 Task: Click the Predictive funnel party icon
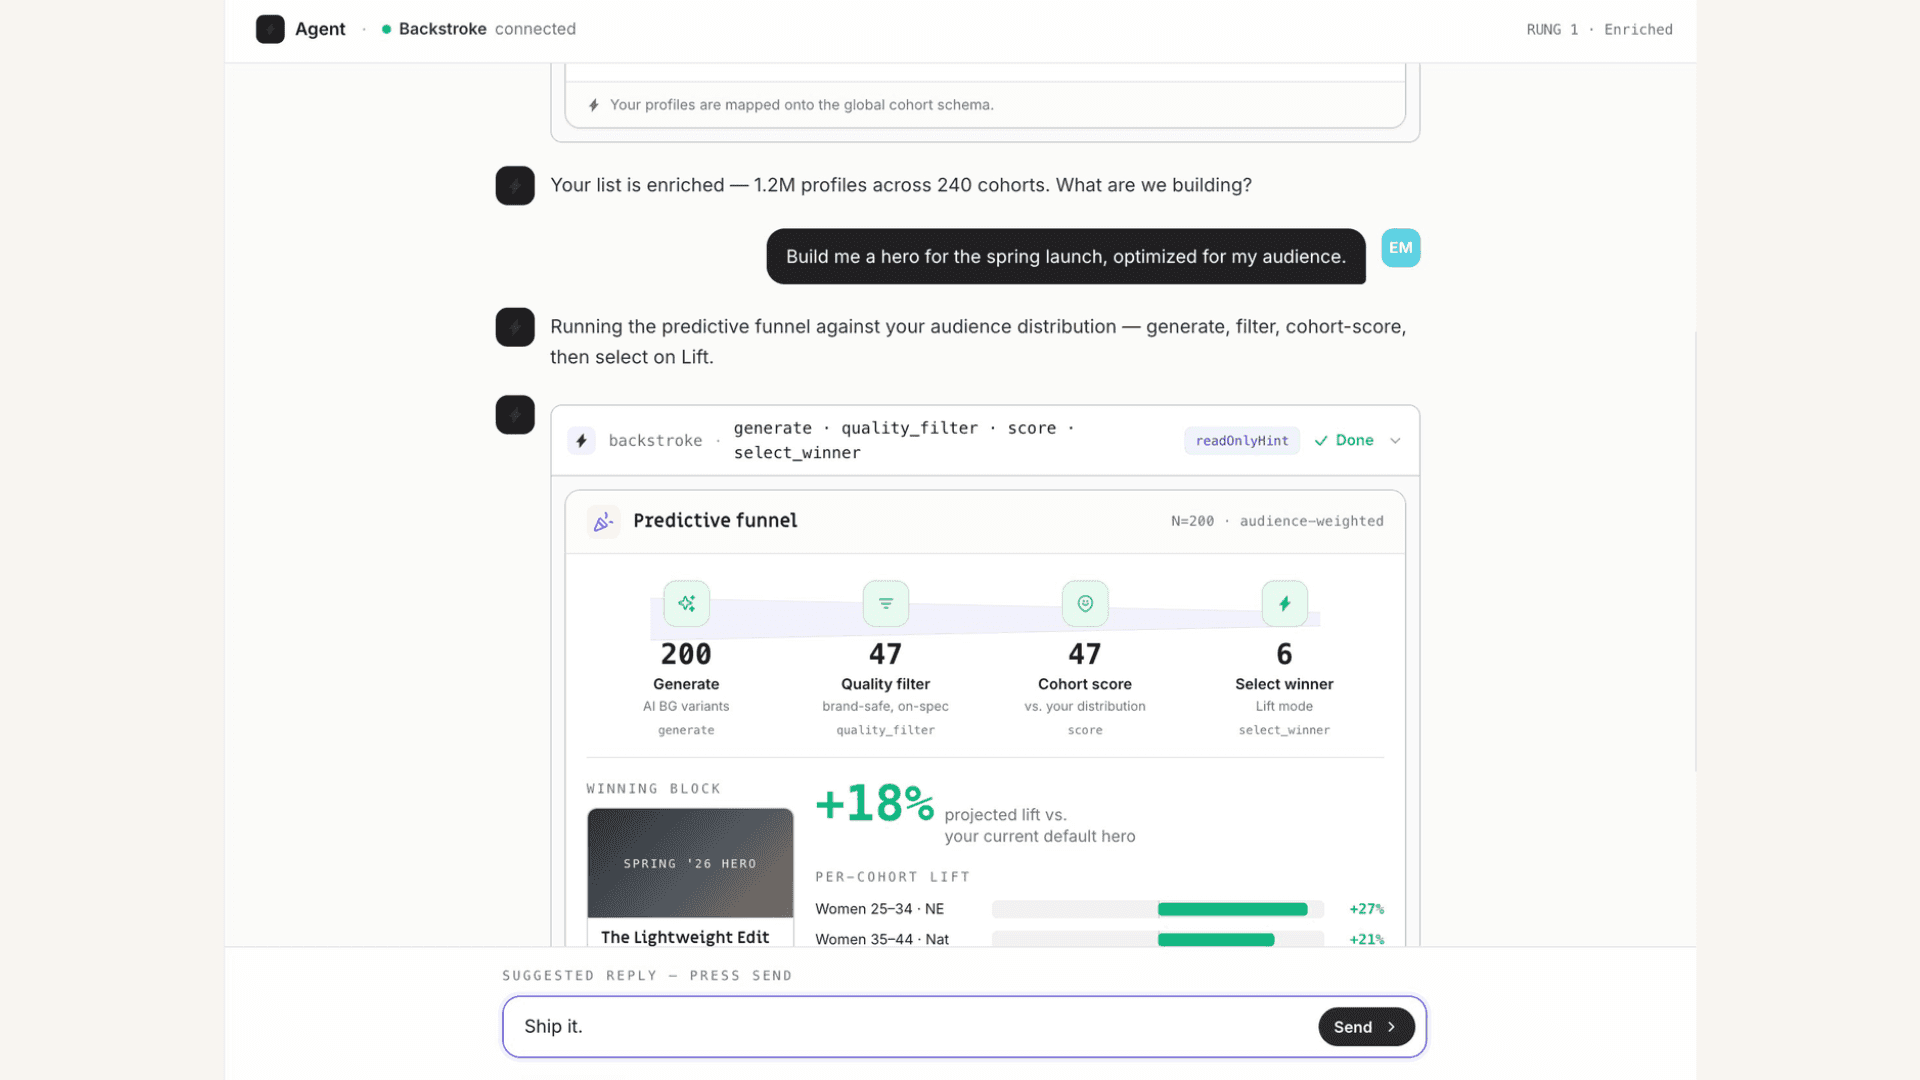coord(603,521)
